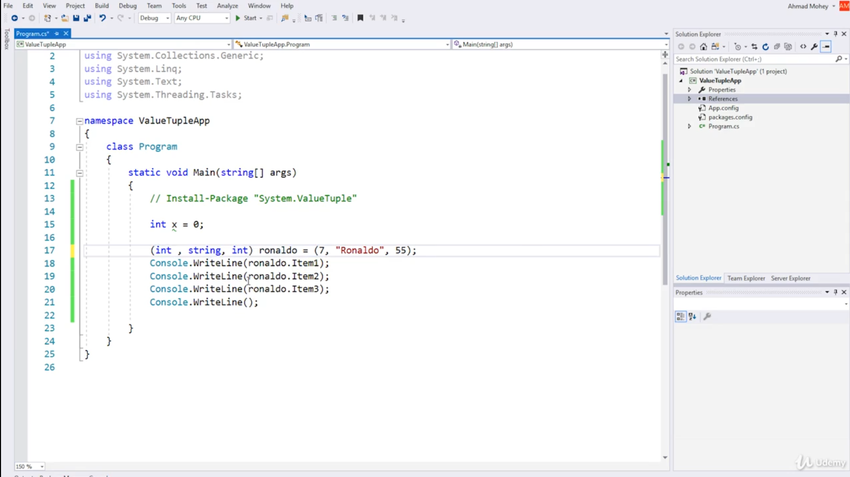Click the search magnifier icon in Solution Explorer

coord(839,59)
